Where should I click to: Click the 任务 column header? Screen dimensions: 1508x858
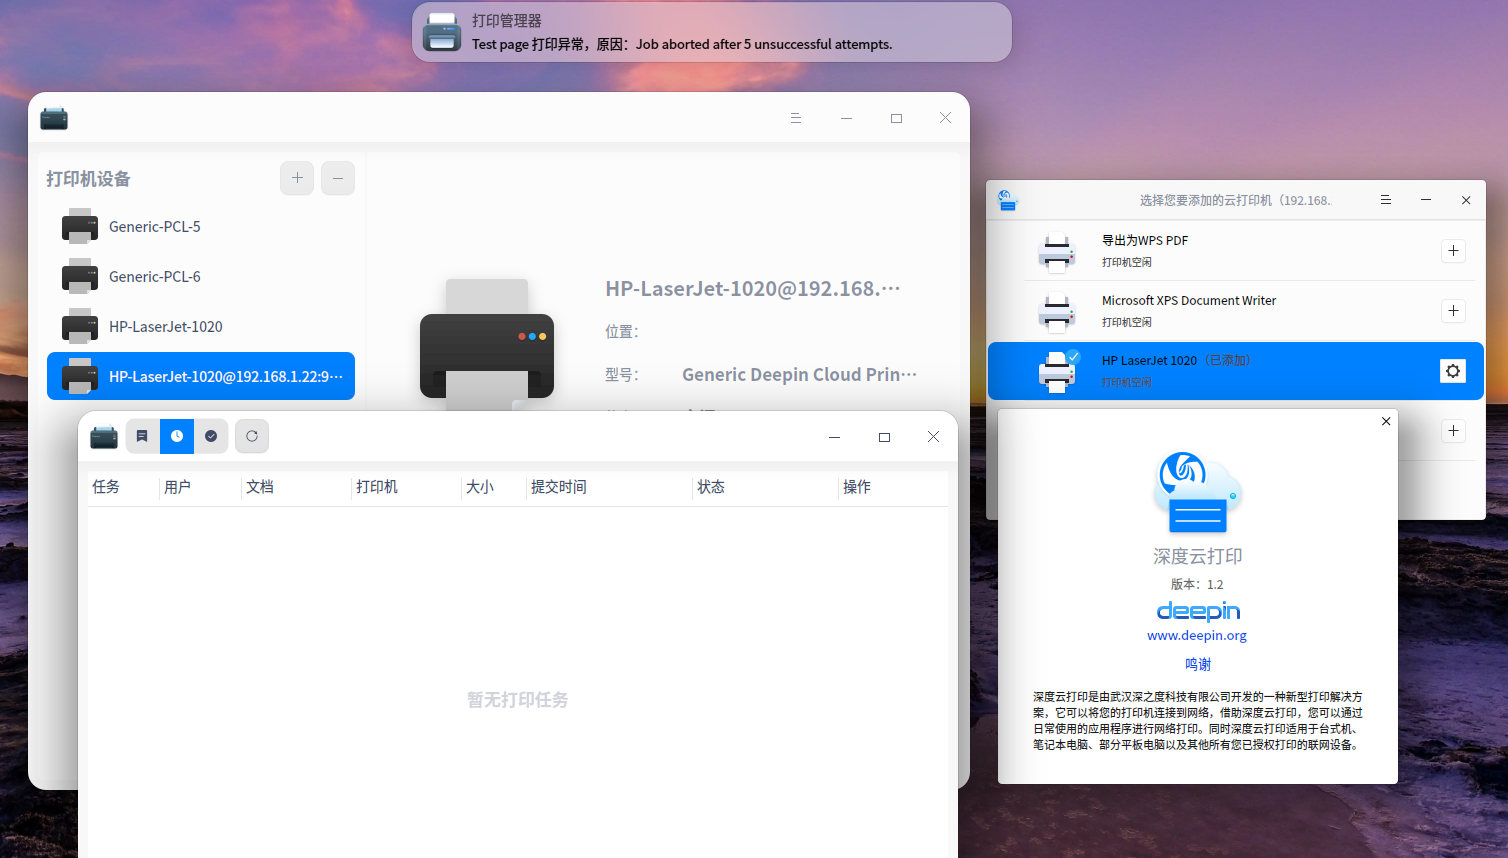click(106, 487)
